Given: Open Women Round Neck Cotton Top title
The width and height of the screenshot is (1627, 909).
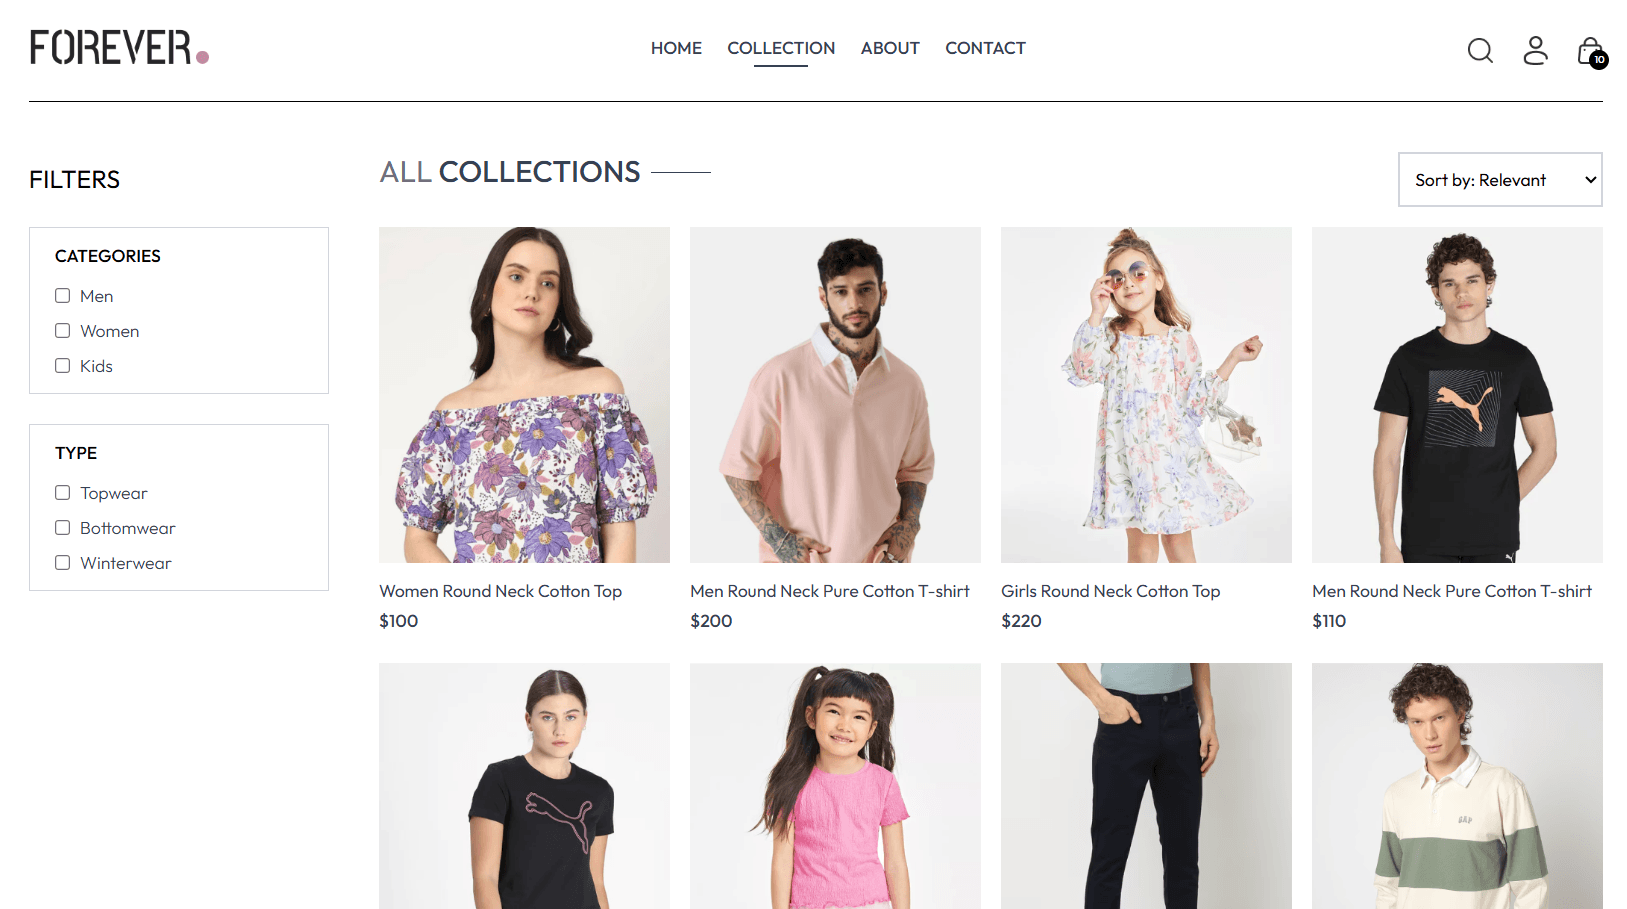Looking at the screenshot, I should click(x=500, y=591).
